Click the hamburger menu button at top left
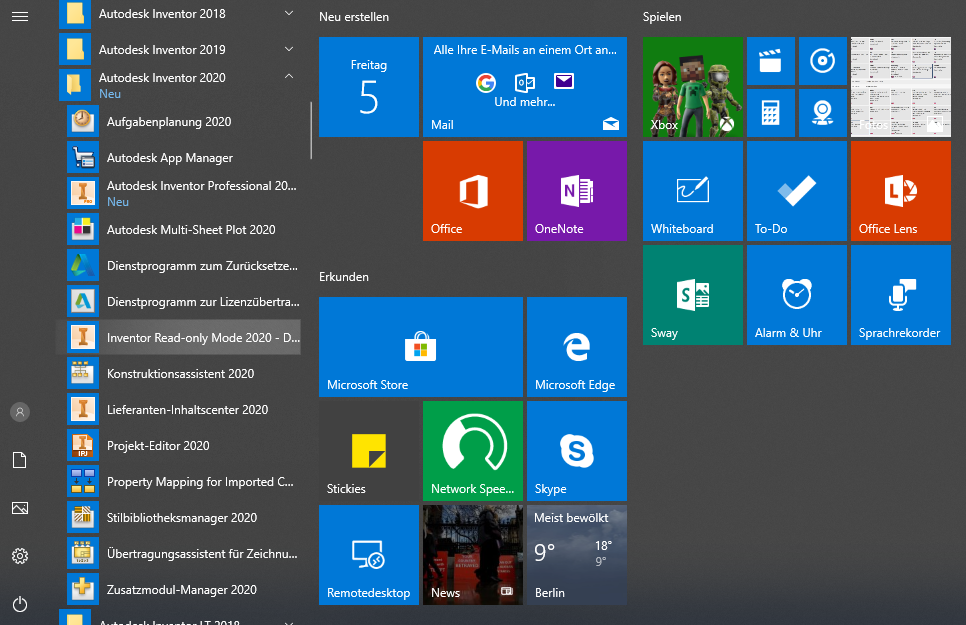Screen dimensions: 966x625 coord(20,15)
